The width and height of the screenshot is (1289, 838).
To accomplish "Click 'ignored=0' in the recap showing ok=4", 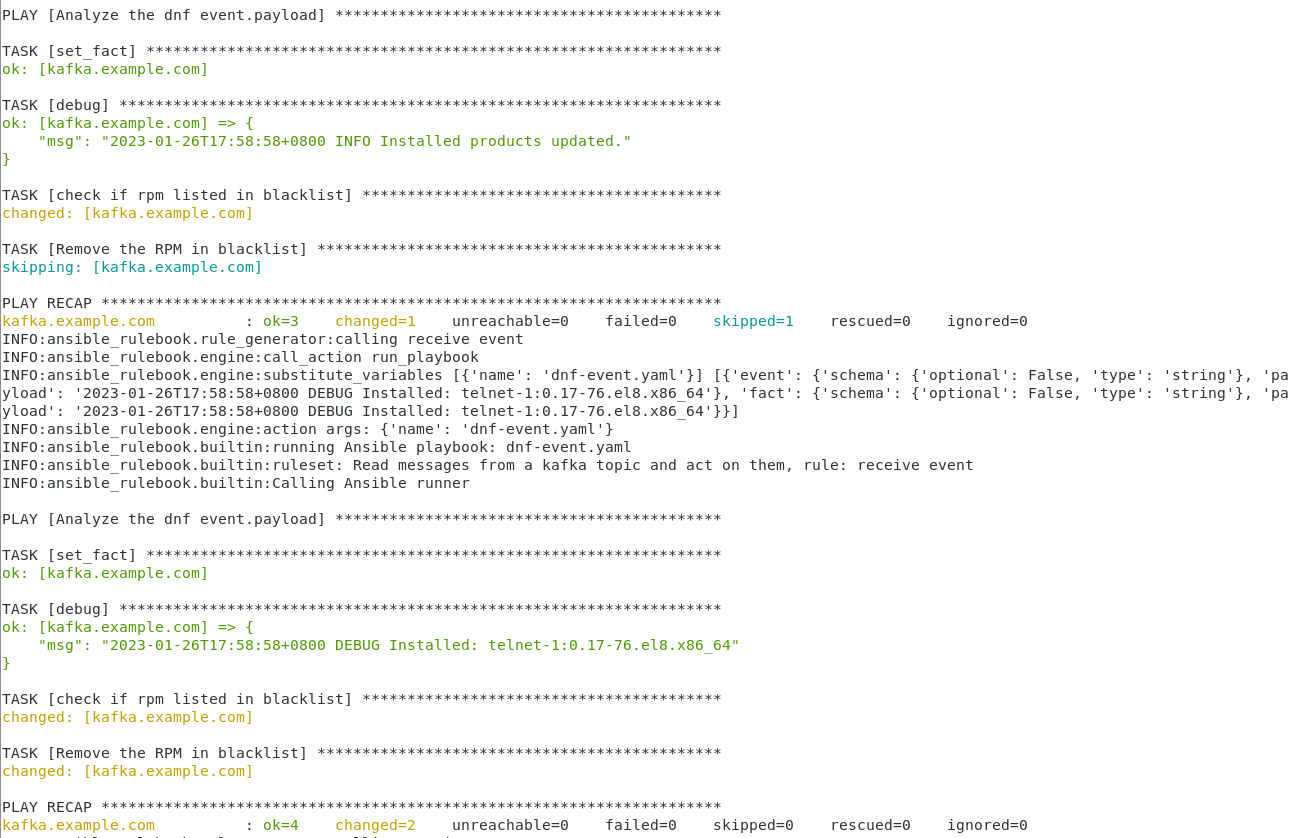I will (987, 825).
